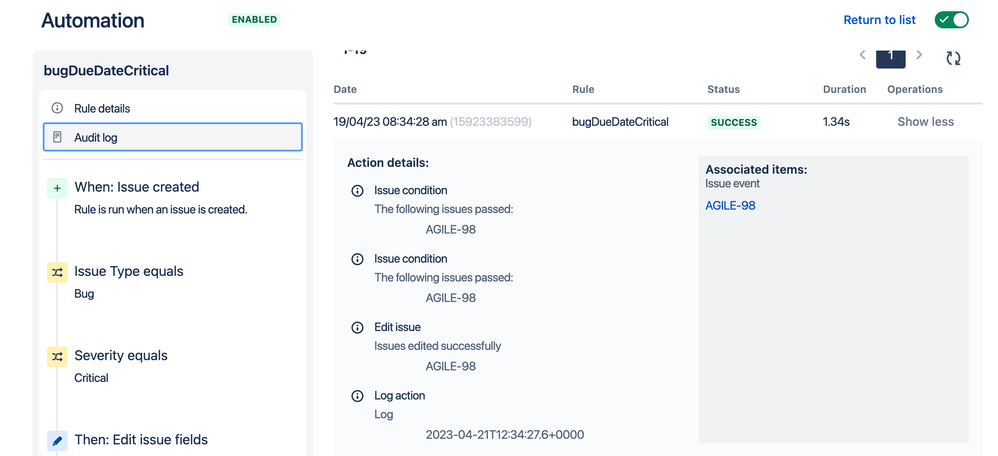Click info icon beside Edit issue

pos(358,327)
